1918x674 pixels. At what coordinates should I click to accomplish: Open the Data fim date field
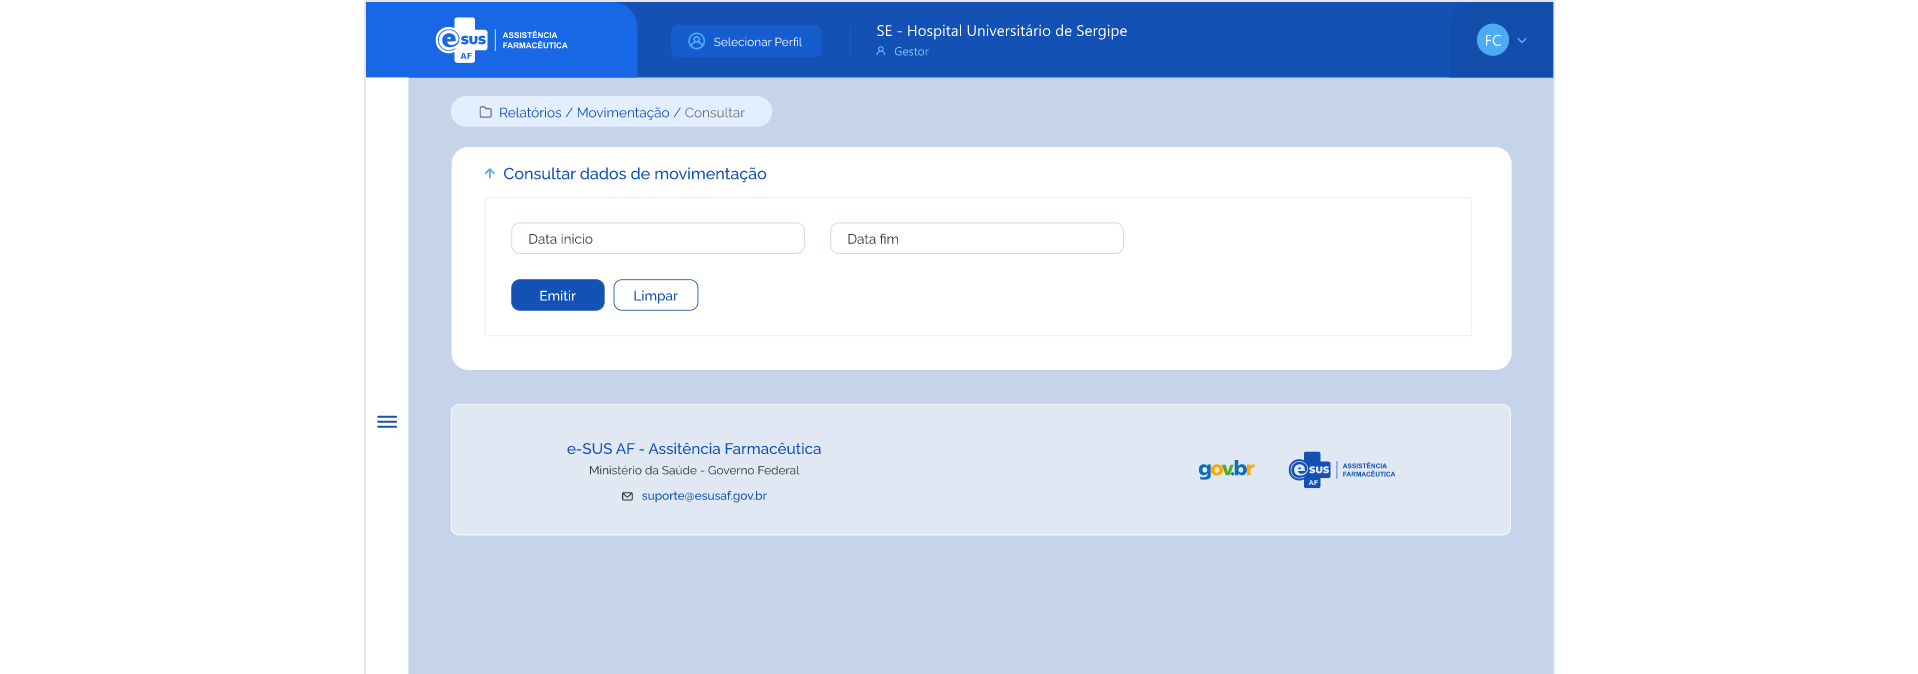point(976,239)
